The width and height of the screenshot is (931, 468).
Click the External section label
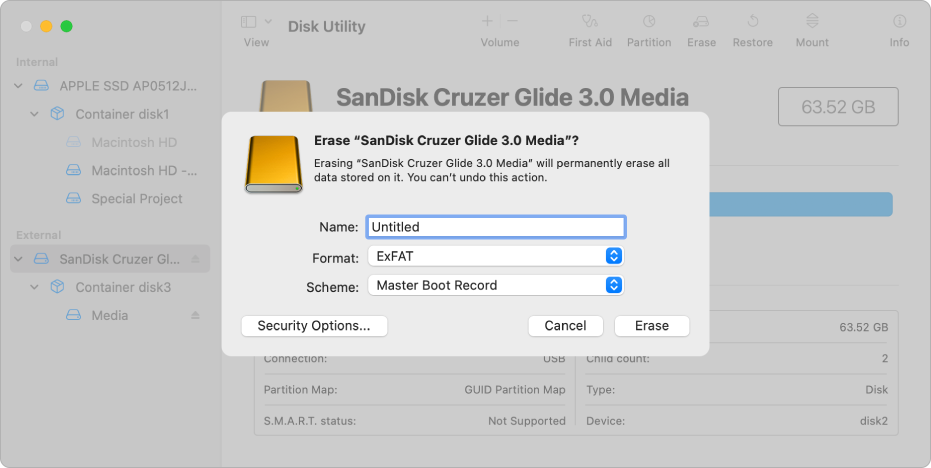(x=39, y=235)
